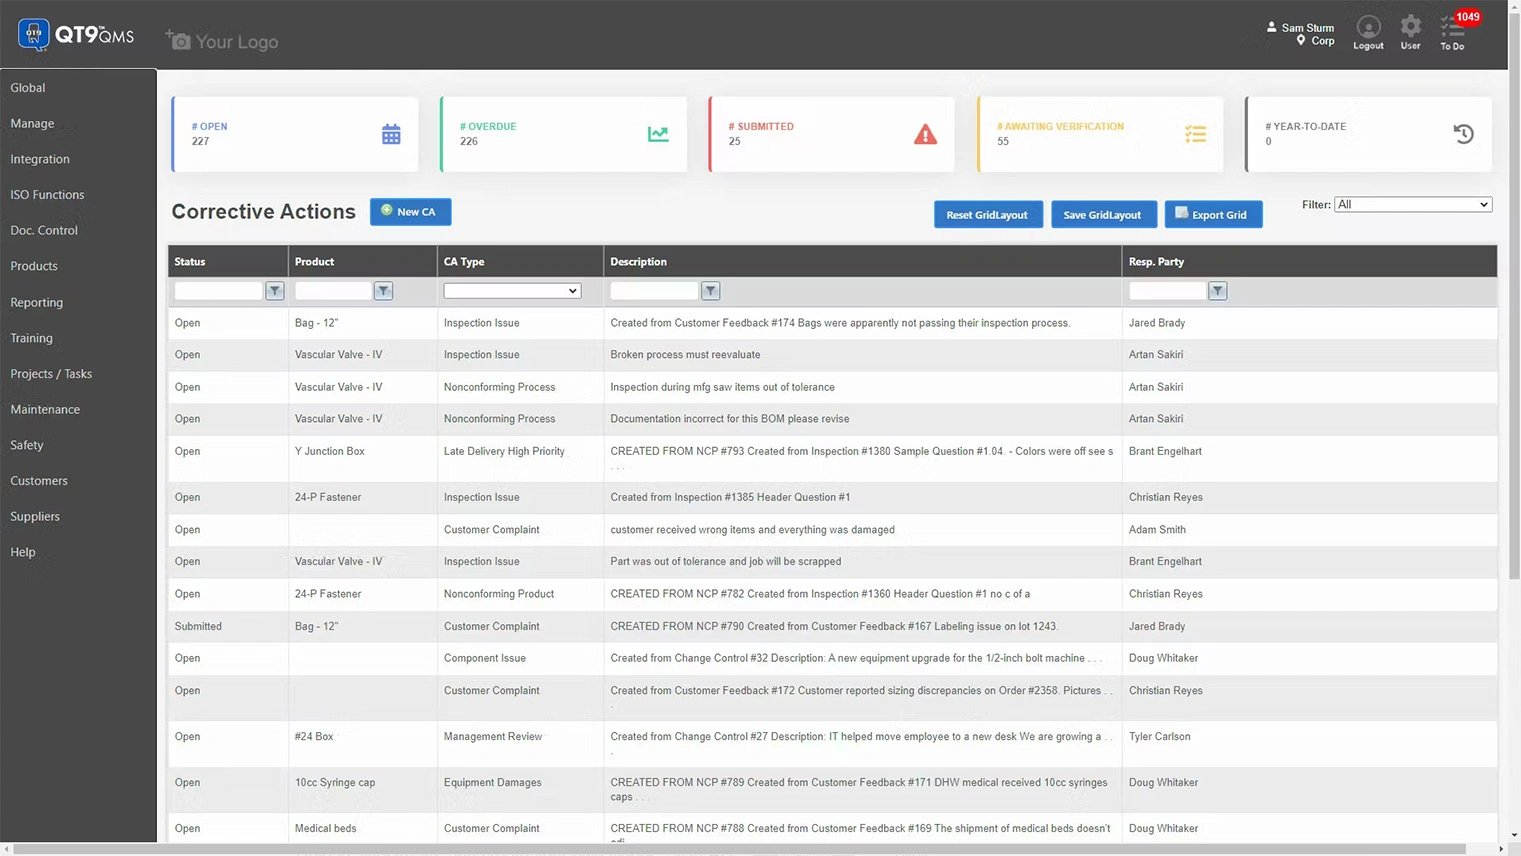Expand the CA Type filter dropdown
Image resolution: width=1521 pixels, height=856 pixels.
[512, 291]
